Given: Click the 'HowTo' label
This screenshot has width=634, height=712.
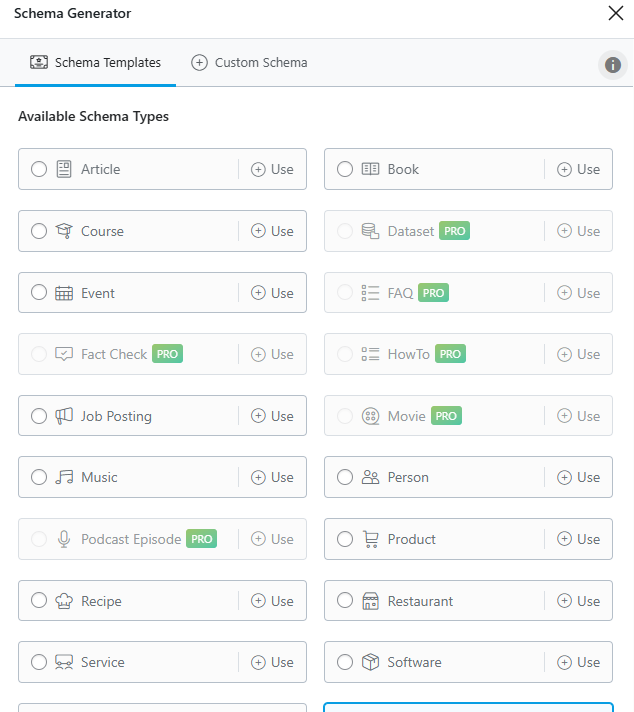Looking at the screenshot, I should click(x=408, y=354).
